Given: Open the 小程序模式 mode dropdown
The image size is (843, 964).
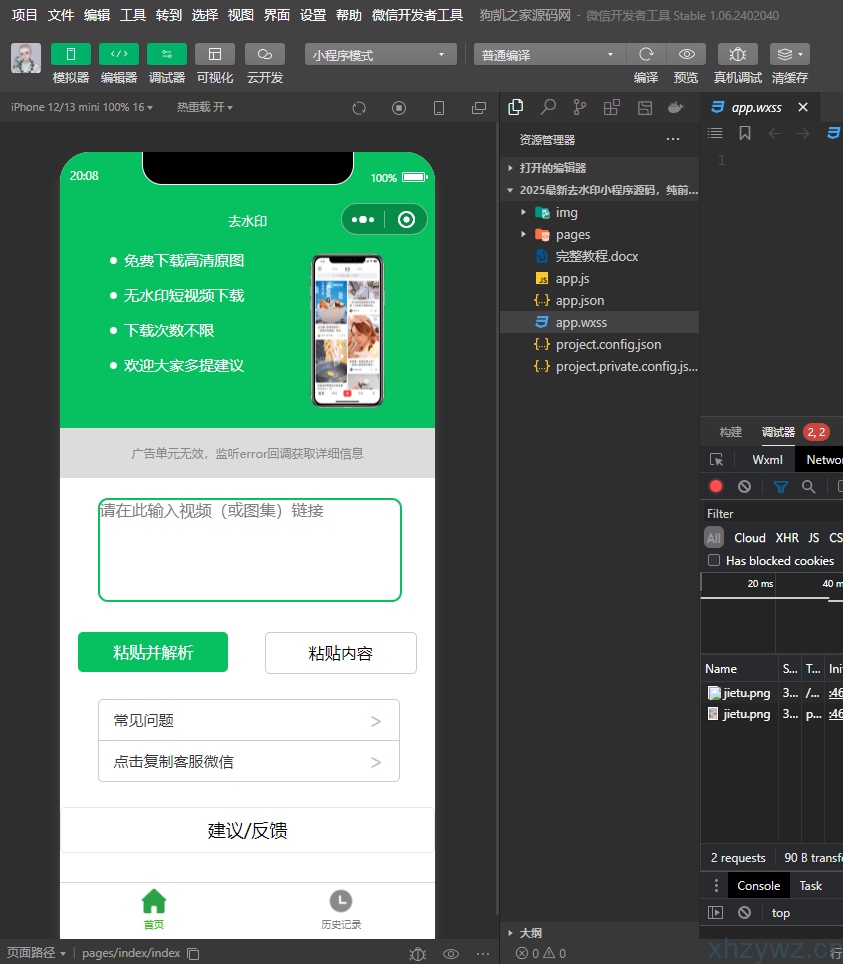Looking at the screenshot, I should pos(378,54).
